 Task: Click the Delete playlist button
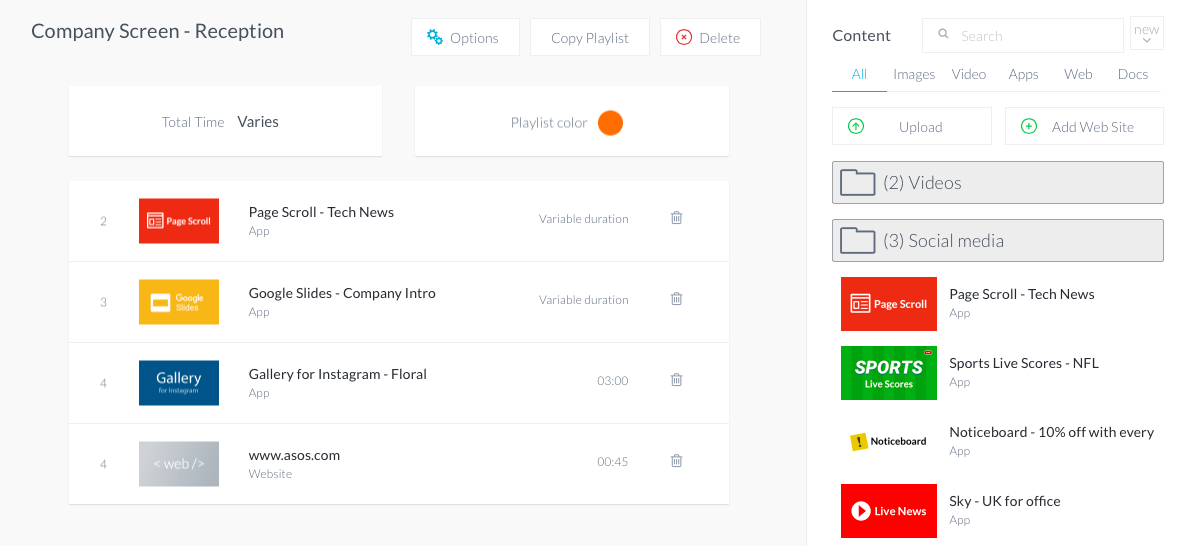coord(710,38)
